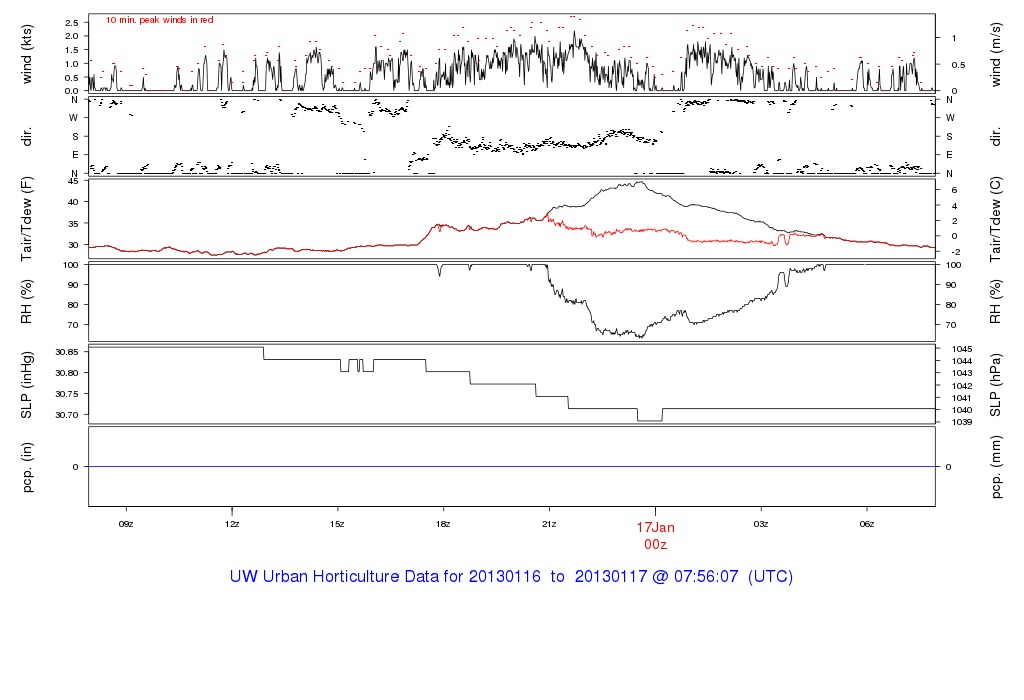
Task: Click the blue 'UW Urban Horticulture Data' title
Action: pyautogui.click(x=511, y=577)
